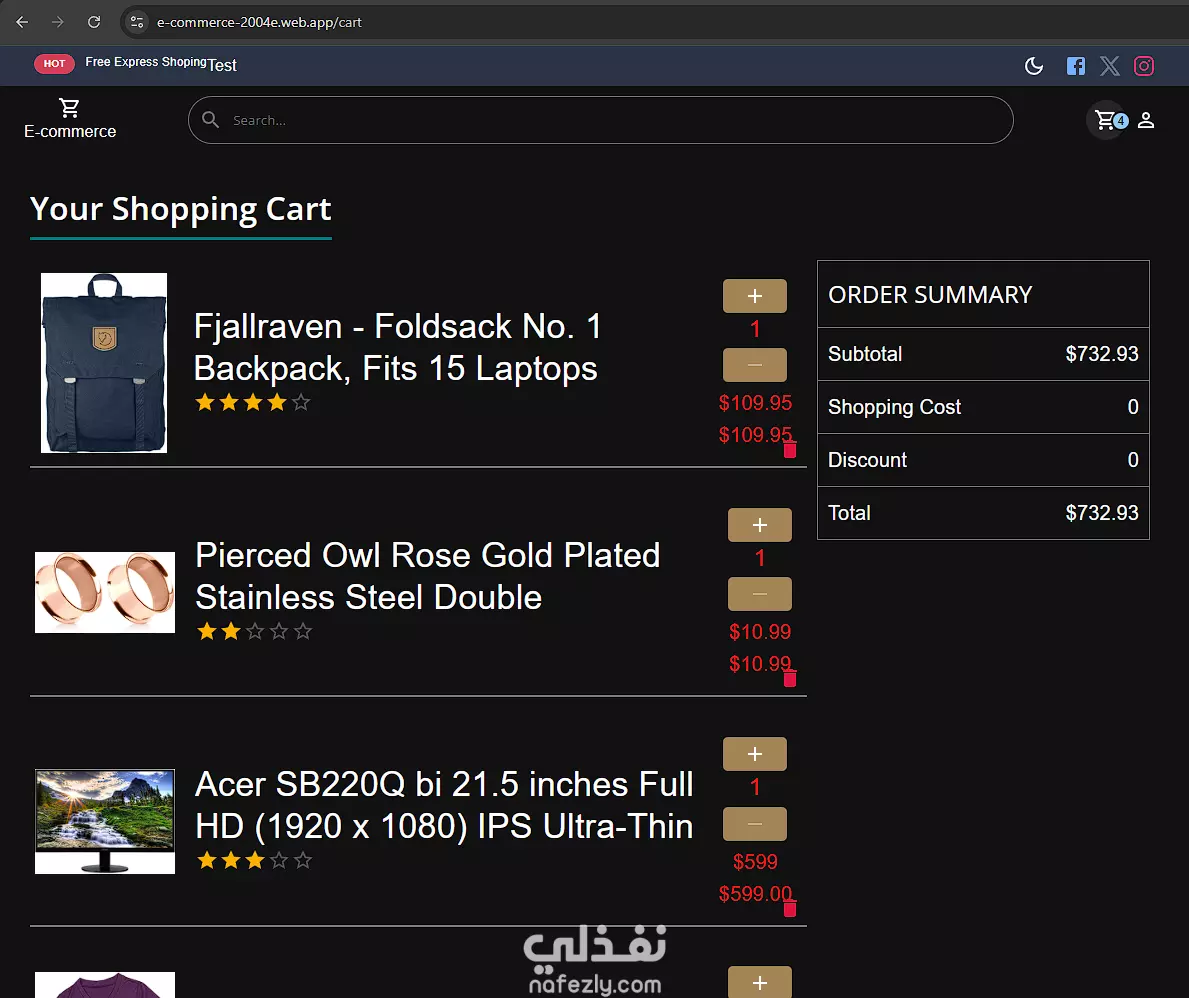Decrease quantity of Acer SB220Q monitor
The image size is (1189, 998).
[x=754, y=824]
